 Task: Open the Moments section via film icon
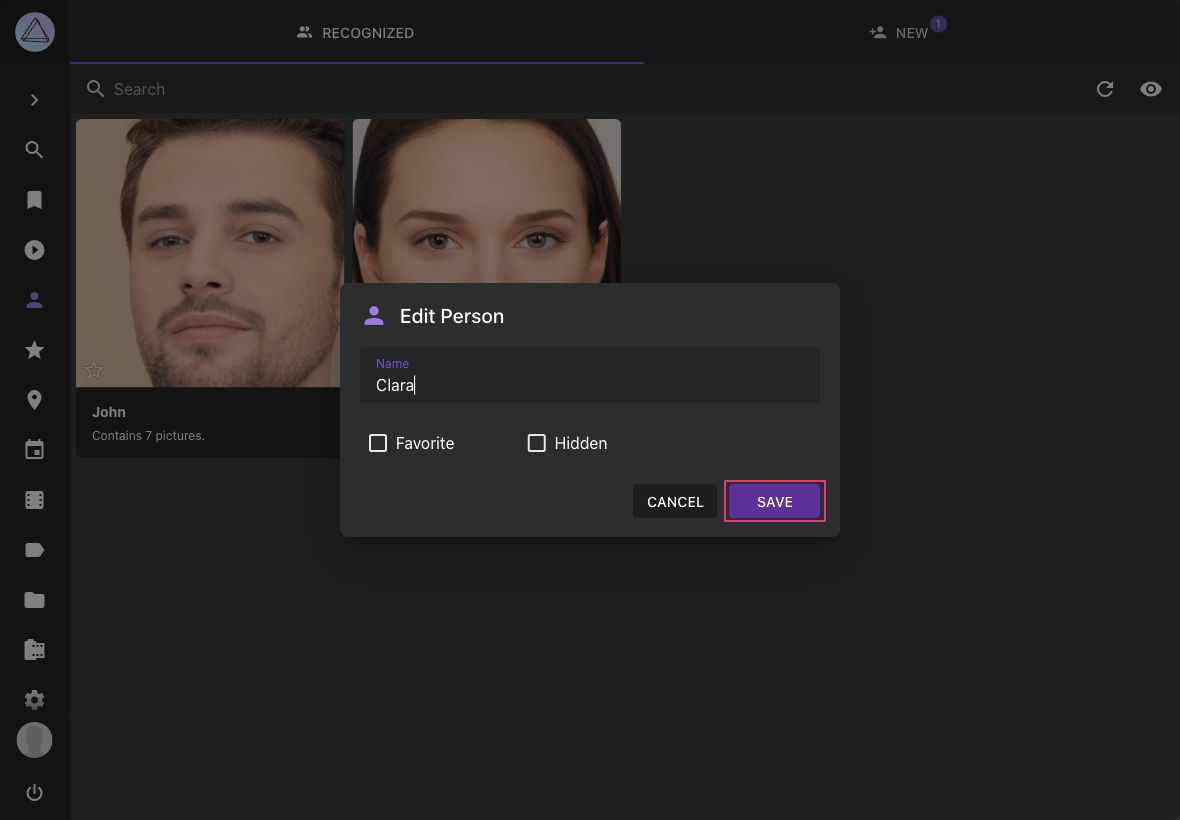pyautogui.click(x=34, y=499)
